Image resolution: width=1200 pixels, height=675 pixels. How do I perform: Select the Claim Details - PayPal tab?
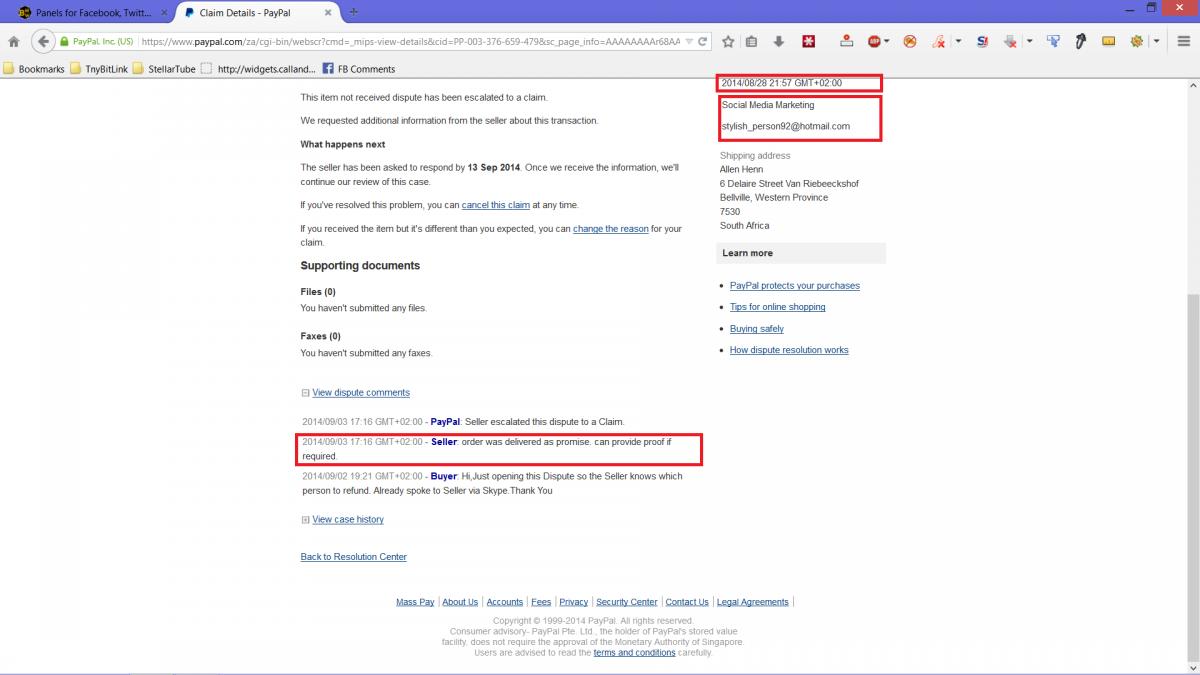256,13
